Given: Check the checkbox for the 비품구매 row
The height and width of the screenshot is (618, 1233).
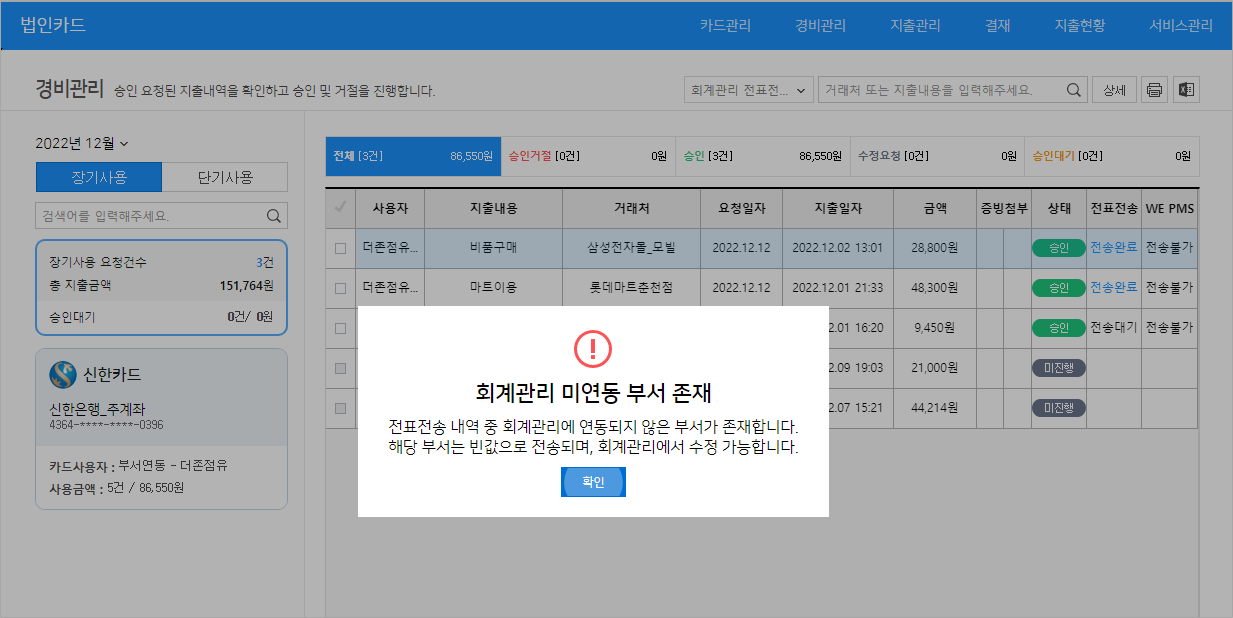Looking at the screenshot, I should (x=340, y=248).
